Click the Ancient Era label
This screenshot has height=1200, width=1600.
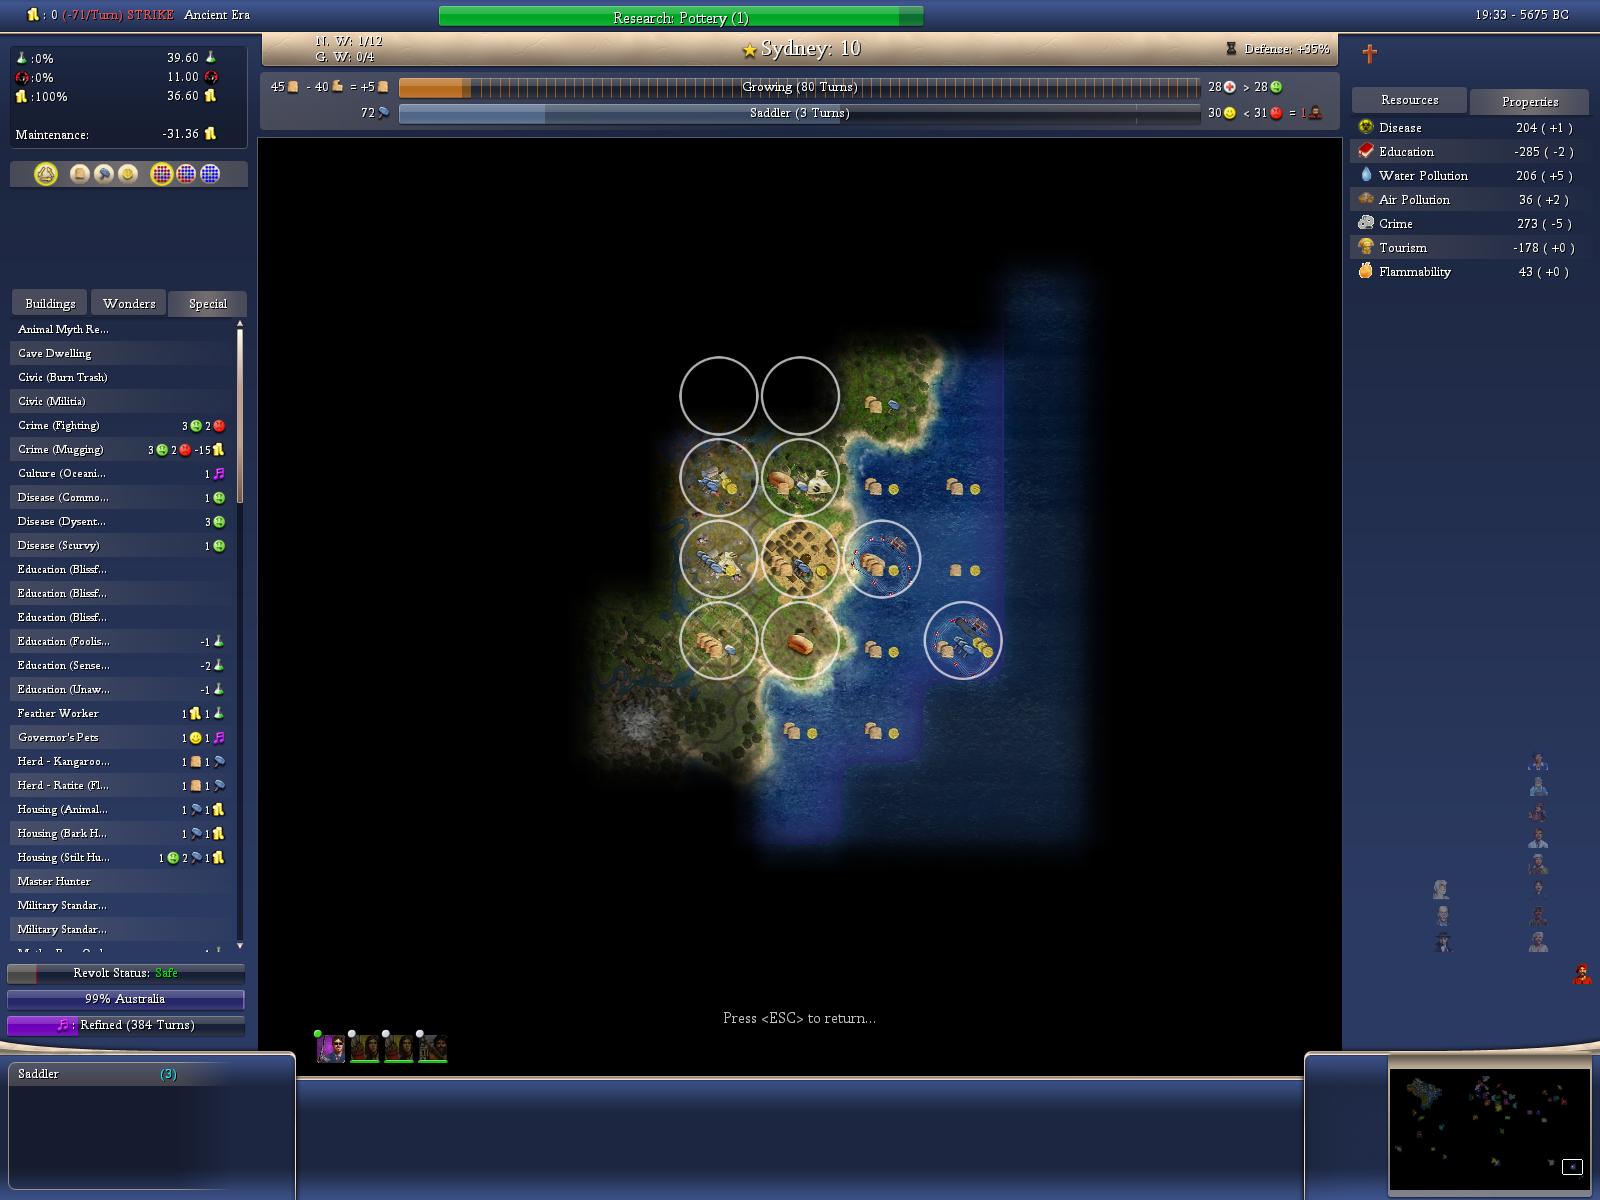click(x=217, y=15)
